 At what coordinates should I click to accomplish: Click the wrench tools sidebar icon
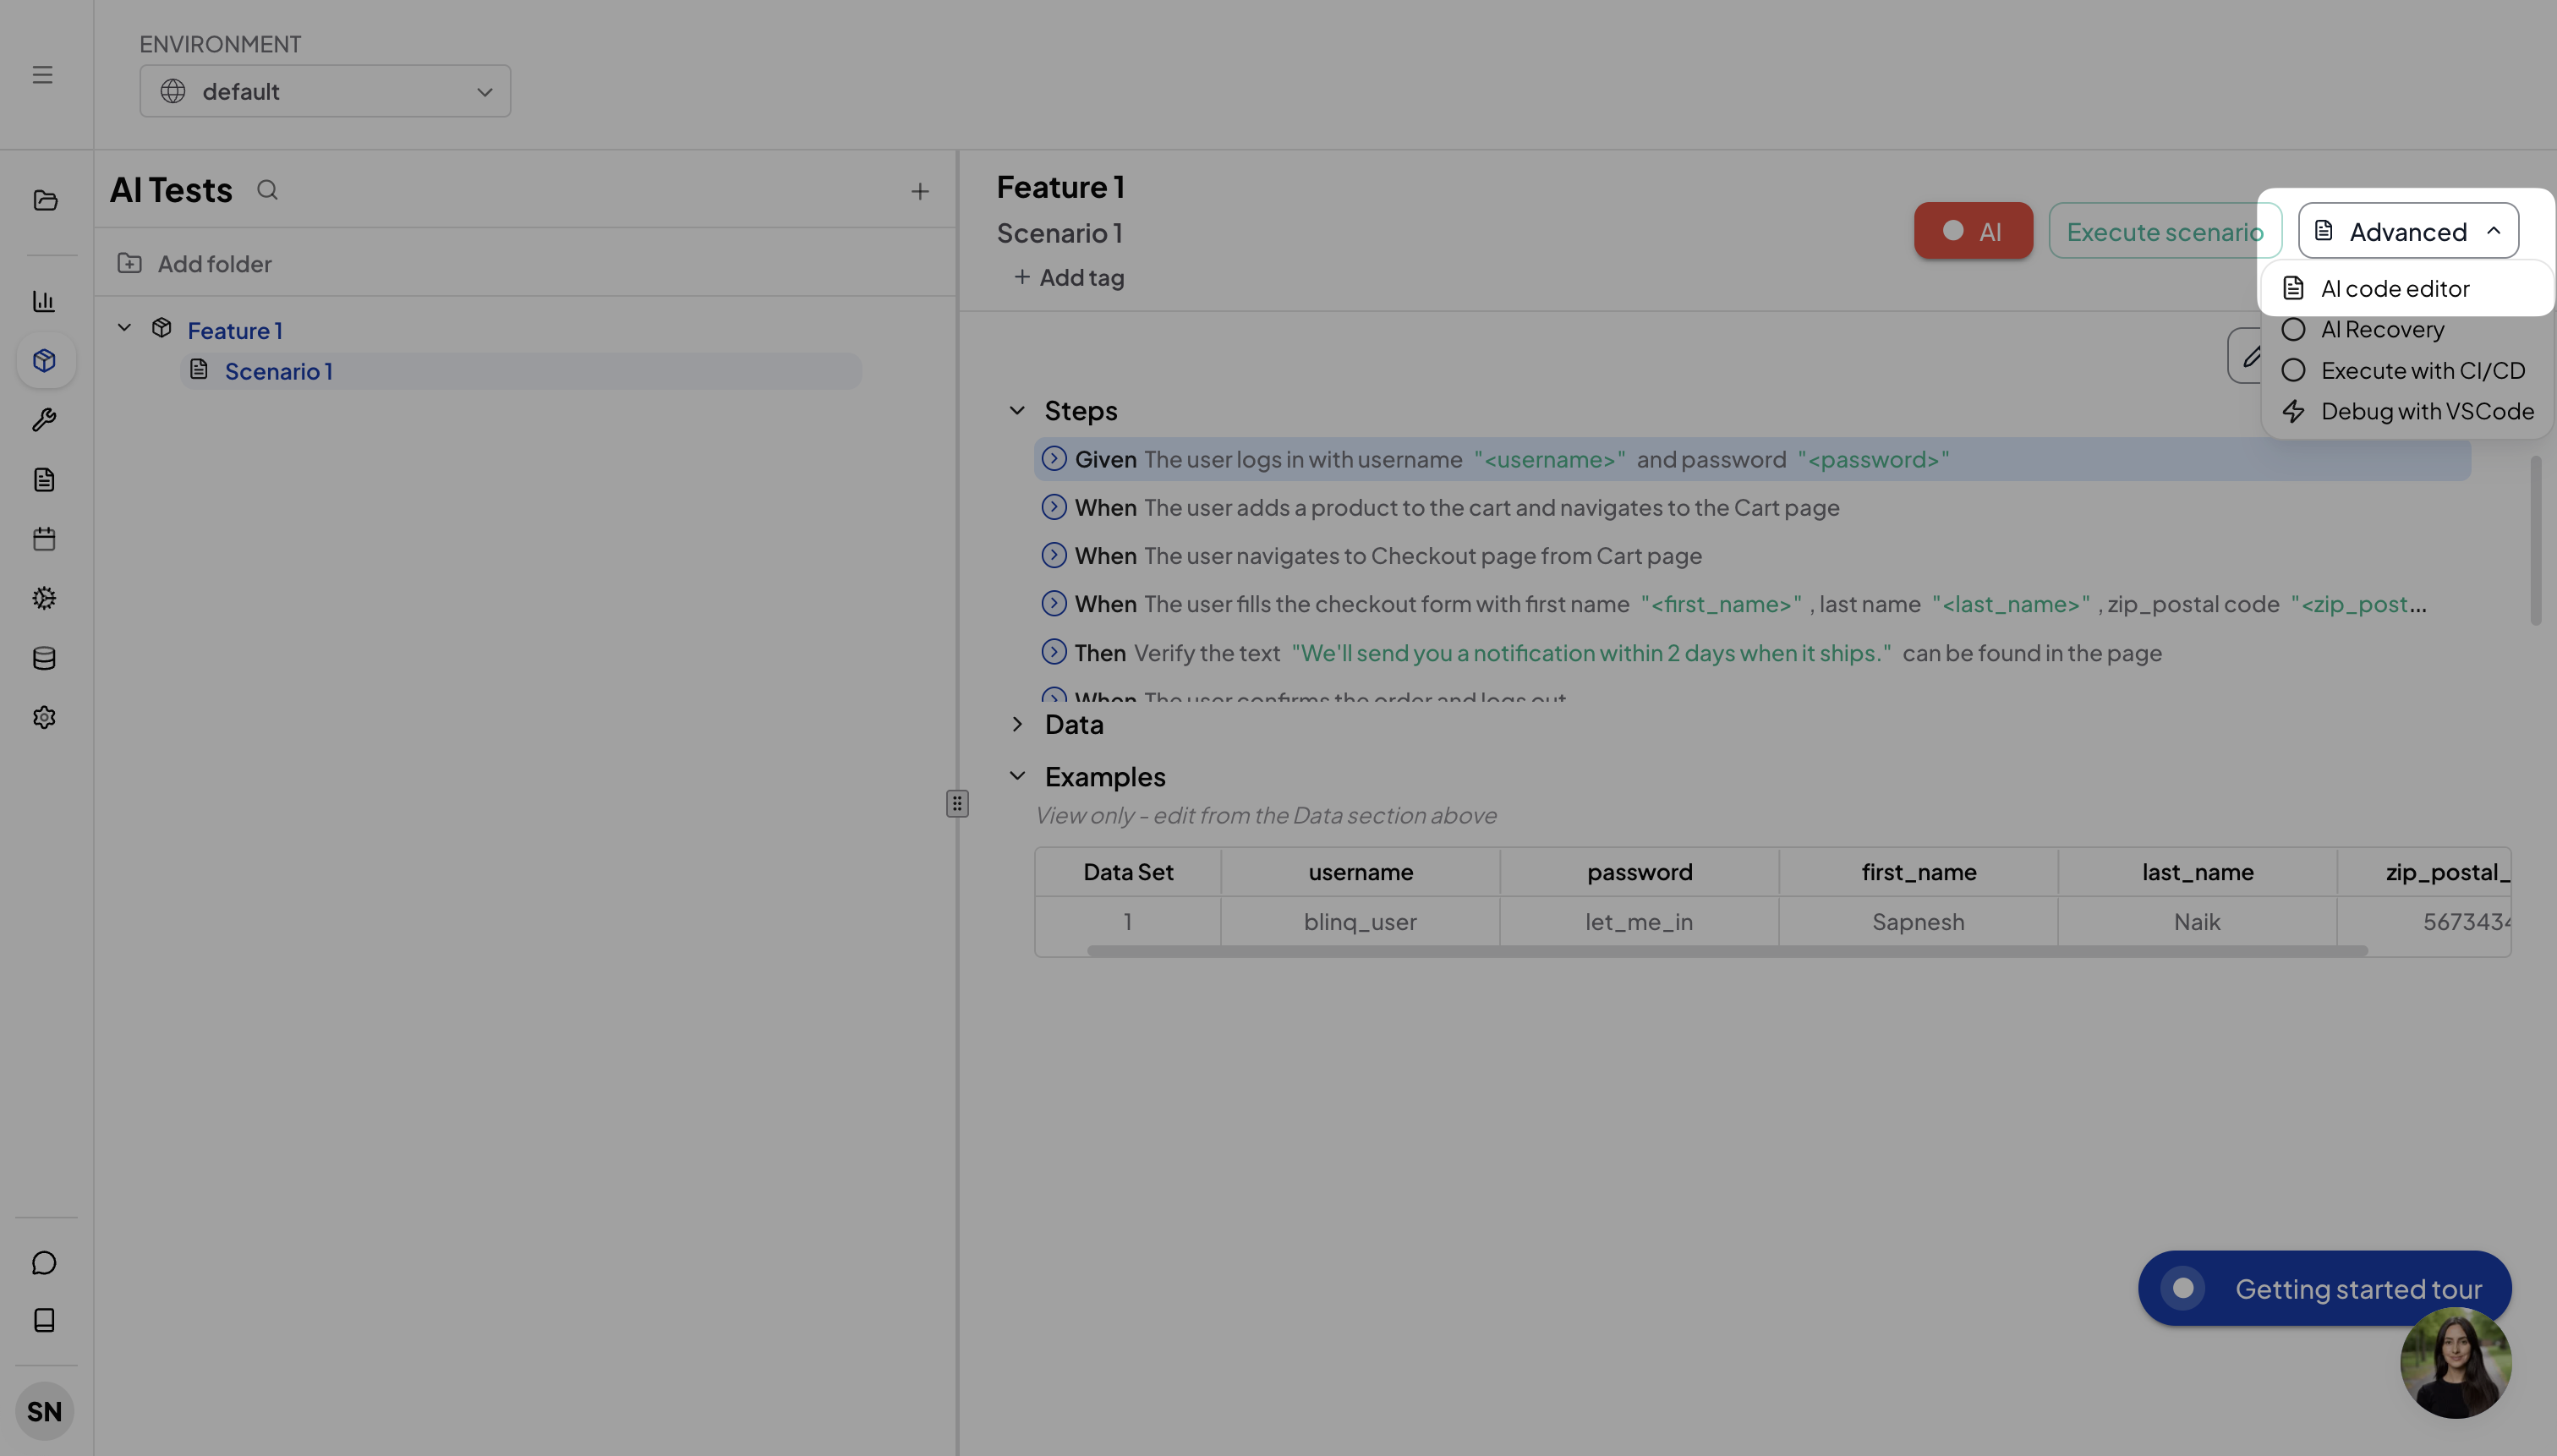click(44, 420)
